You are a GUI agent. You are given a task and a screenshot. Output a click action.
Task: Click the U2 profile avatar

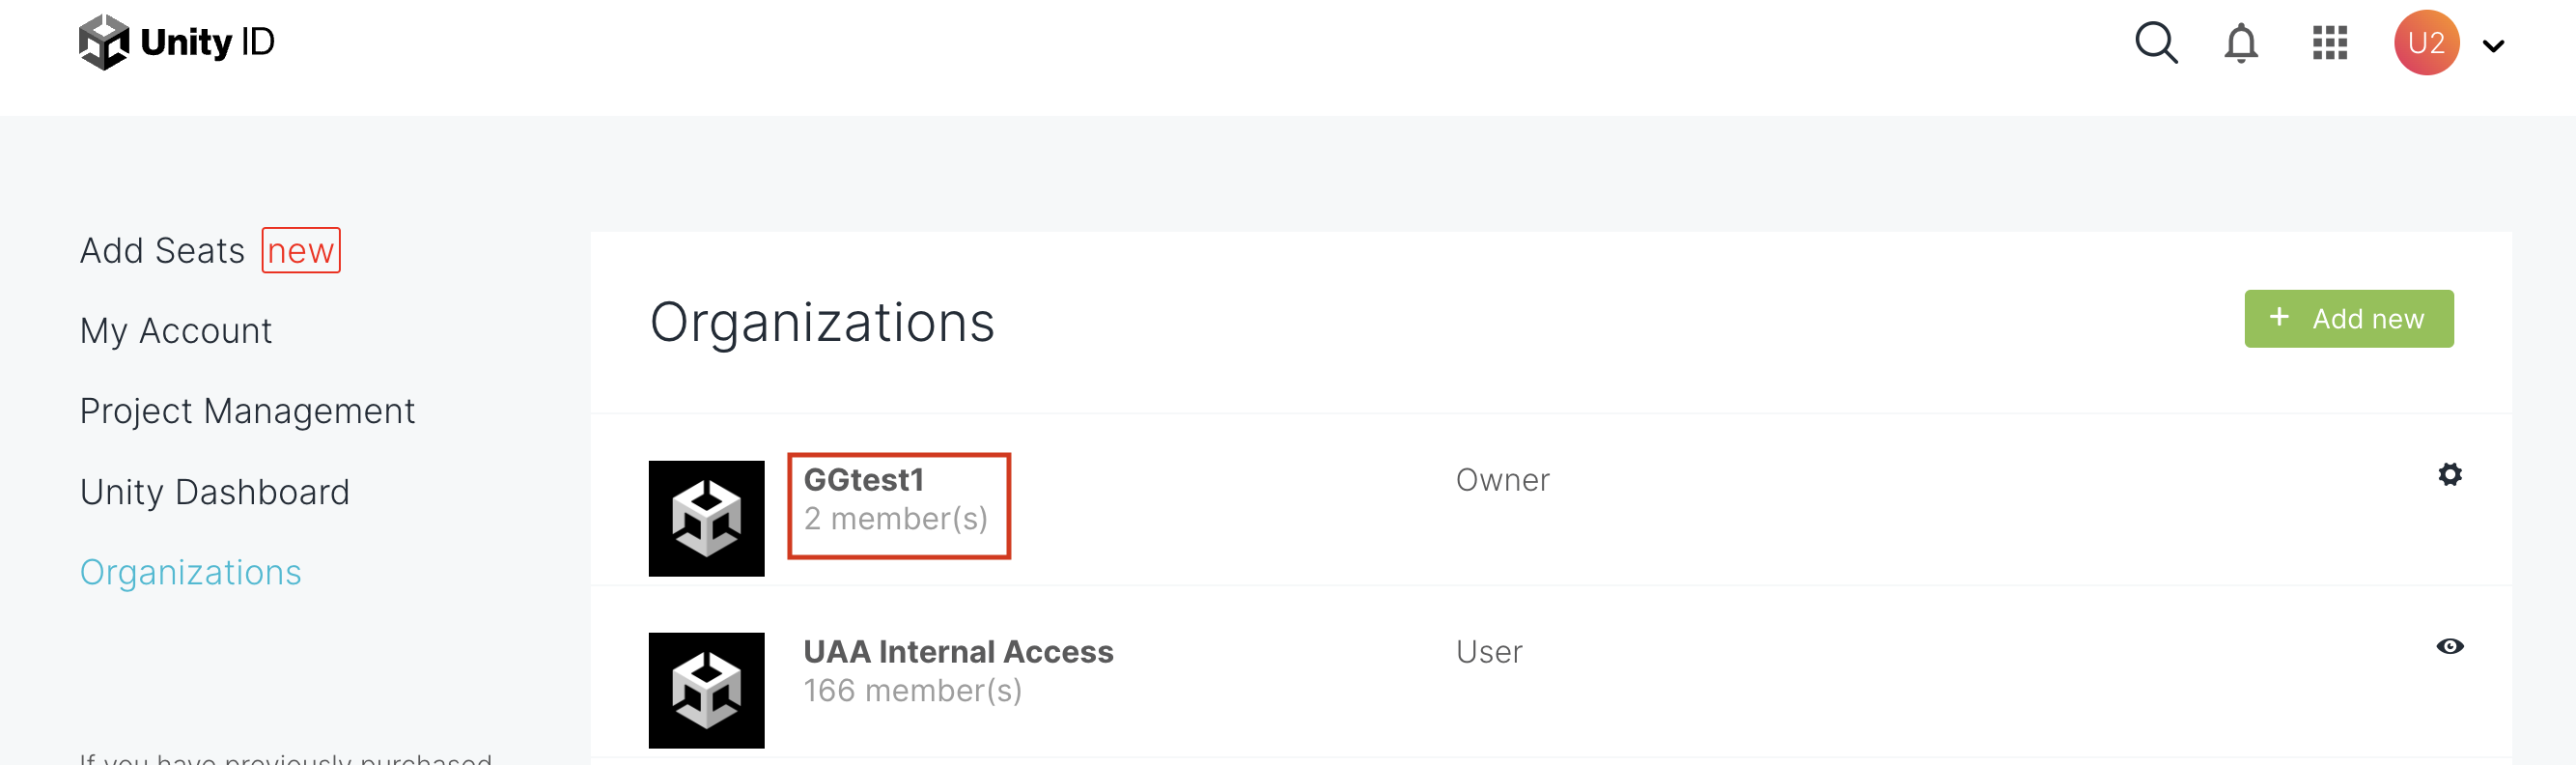click(2426, 43)
